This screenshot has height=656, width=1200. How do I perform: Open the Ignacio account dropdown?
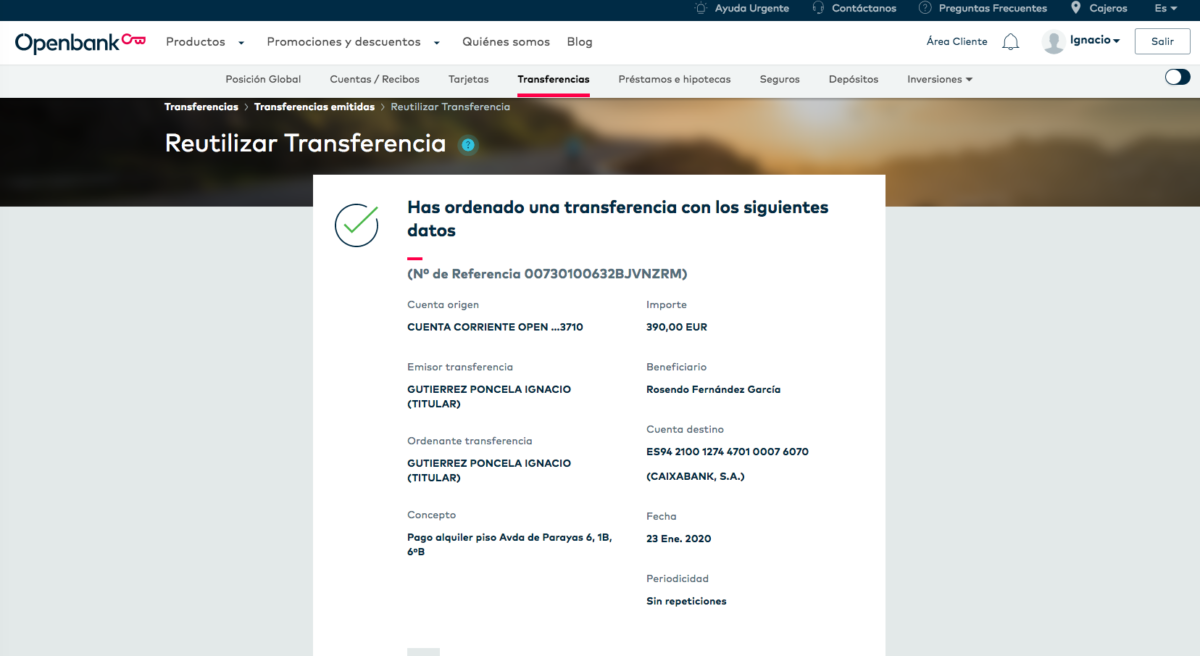pyautogui.click(x=1094, y=41)
